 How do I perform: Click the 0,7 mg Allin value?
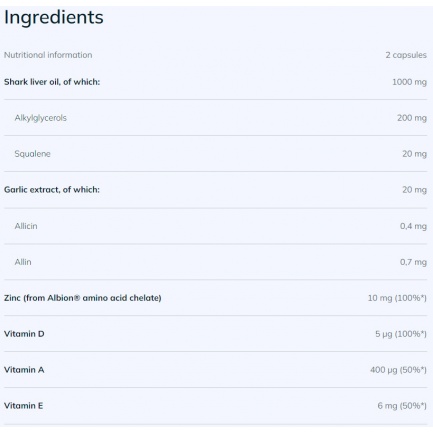click(x=413, y=262)
